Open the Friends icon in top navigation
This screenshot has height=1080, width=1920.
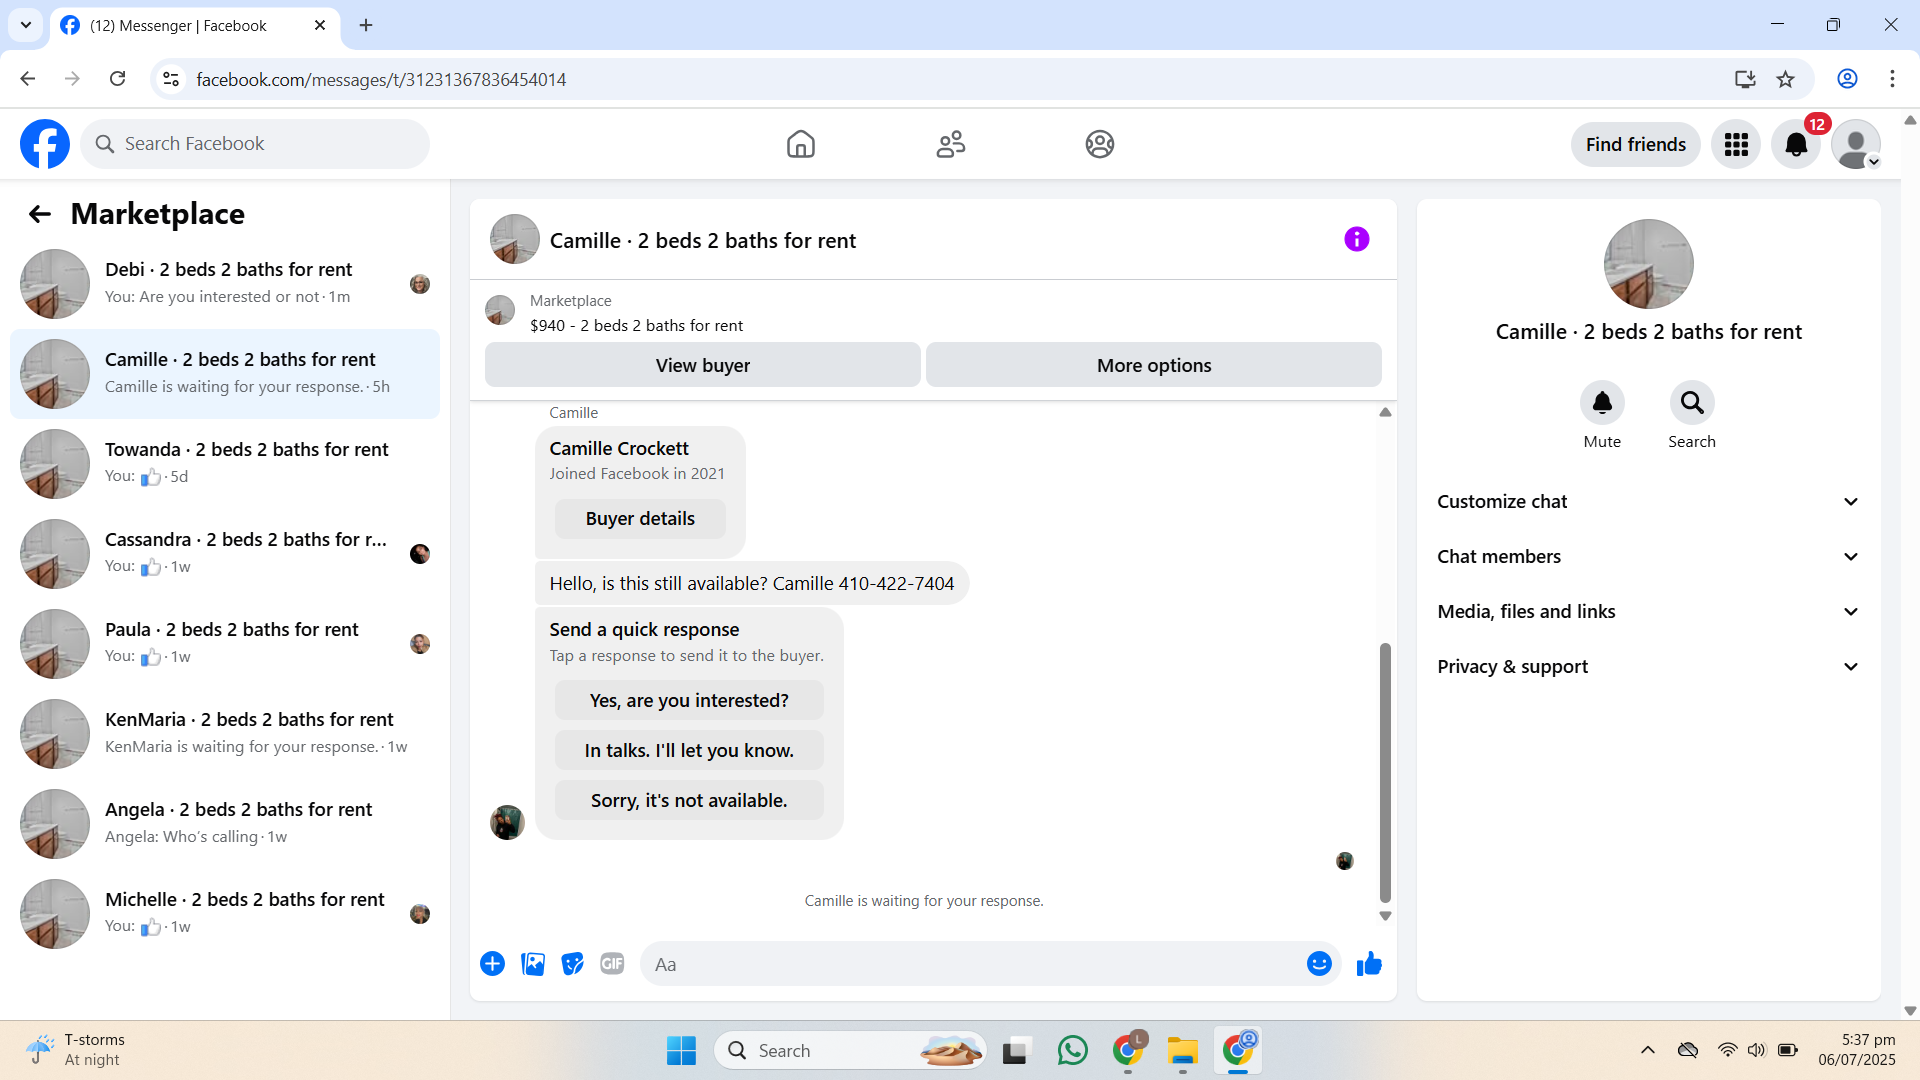tap(951, 144)
